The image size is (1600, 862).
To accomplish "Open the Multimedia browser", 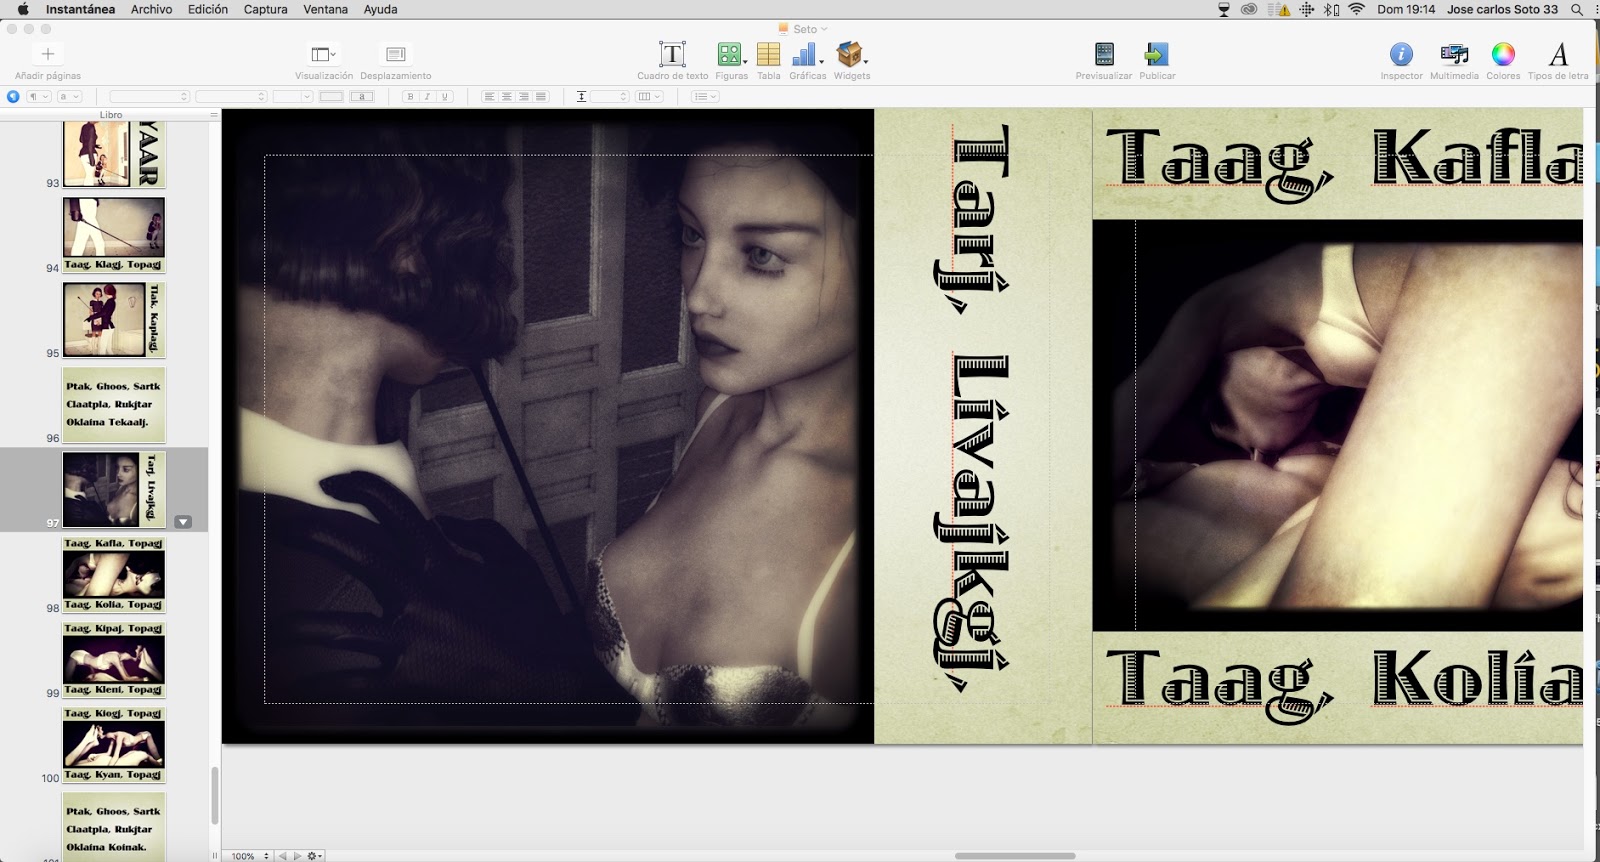I will (1454, 54).
